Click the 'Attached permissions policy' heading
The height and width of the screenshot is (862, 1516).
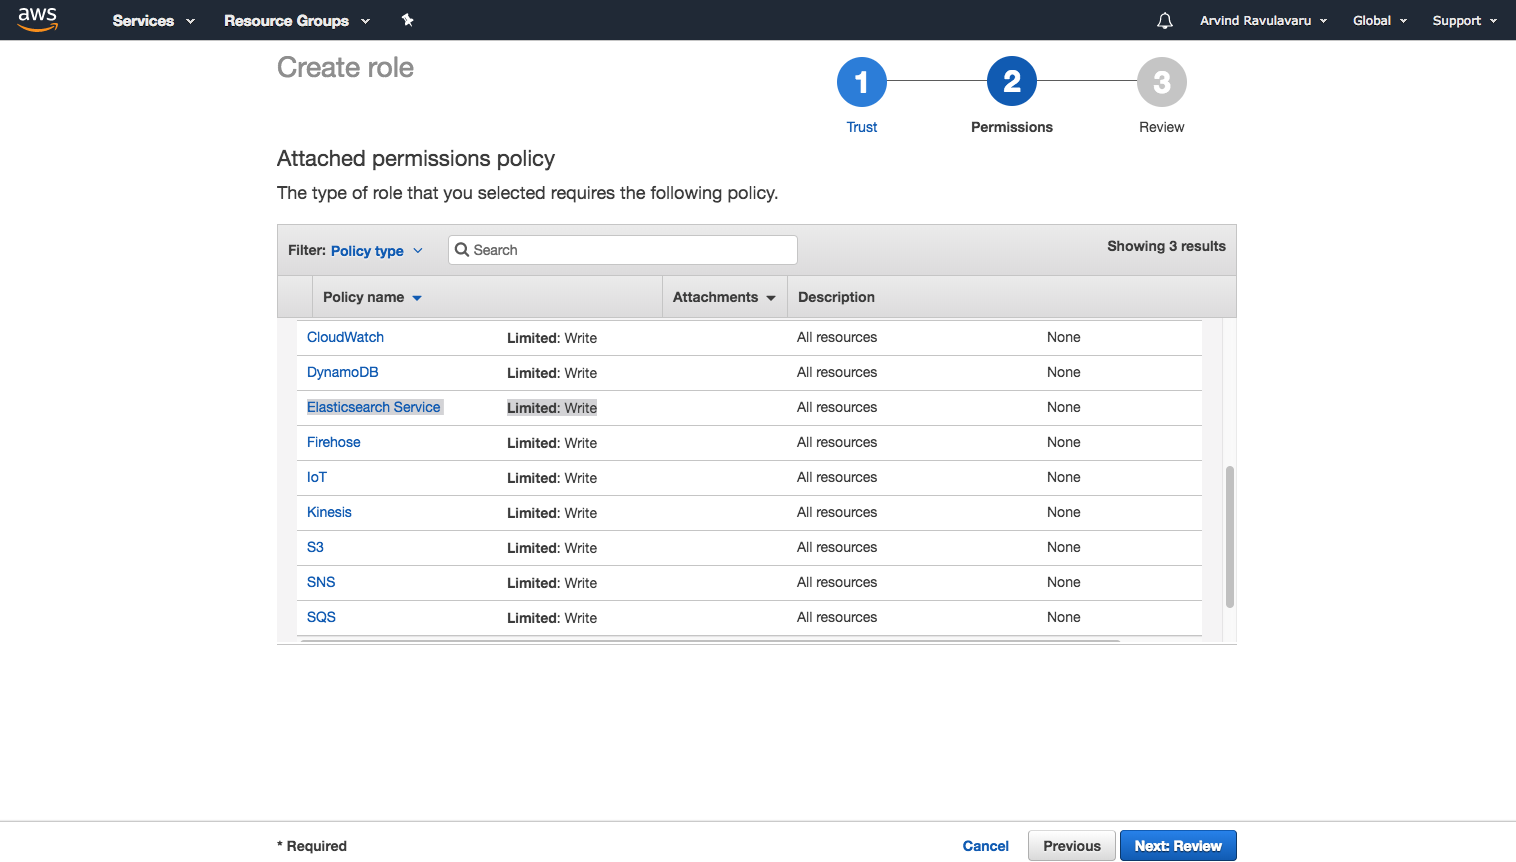[x=416, y=159]
